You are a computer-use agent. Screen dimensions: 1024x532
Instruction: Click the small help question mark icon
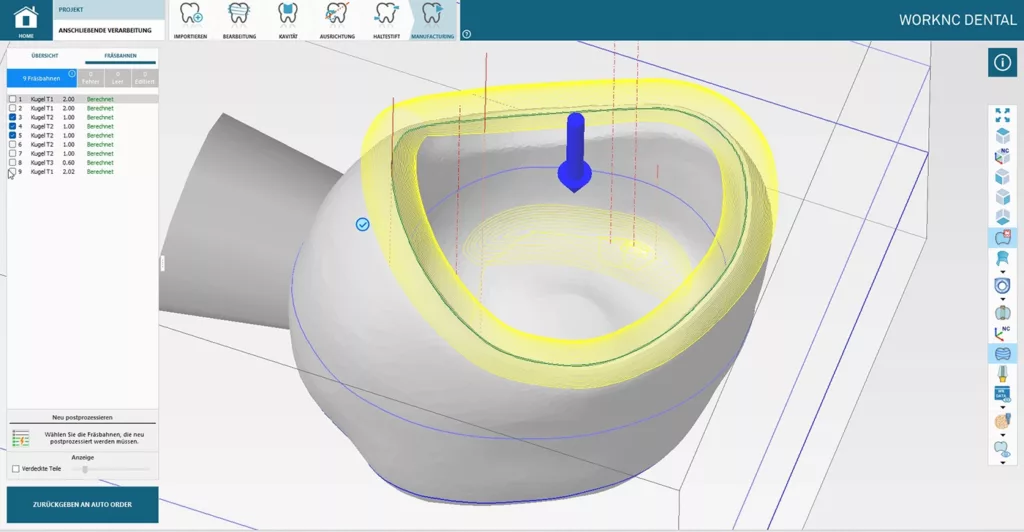[x=466, y=34]
